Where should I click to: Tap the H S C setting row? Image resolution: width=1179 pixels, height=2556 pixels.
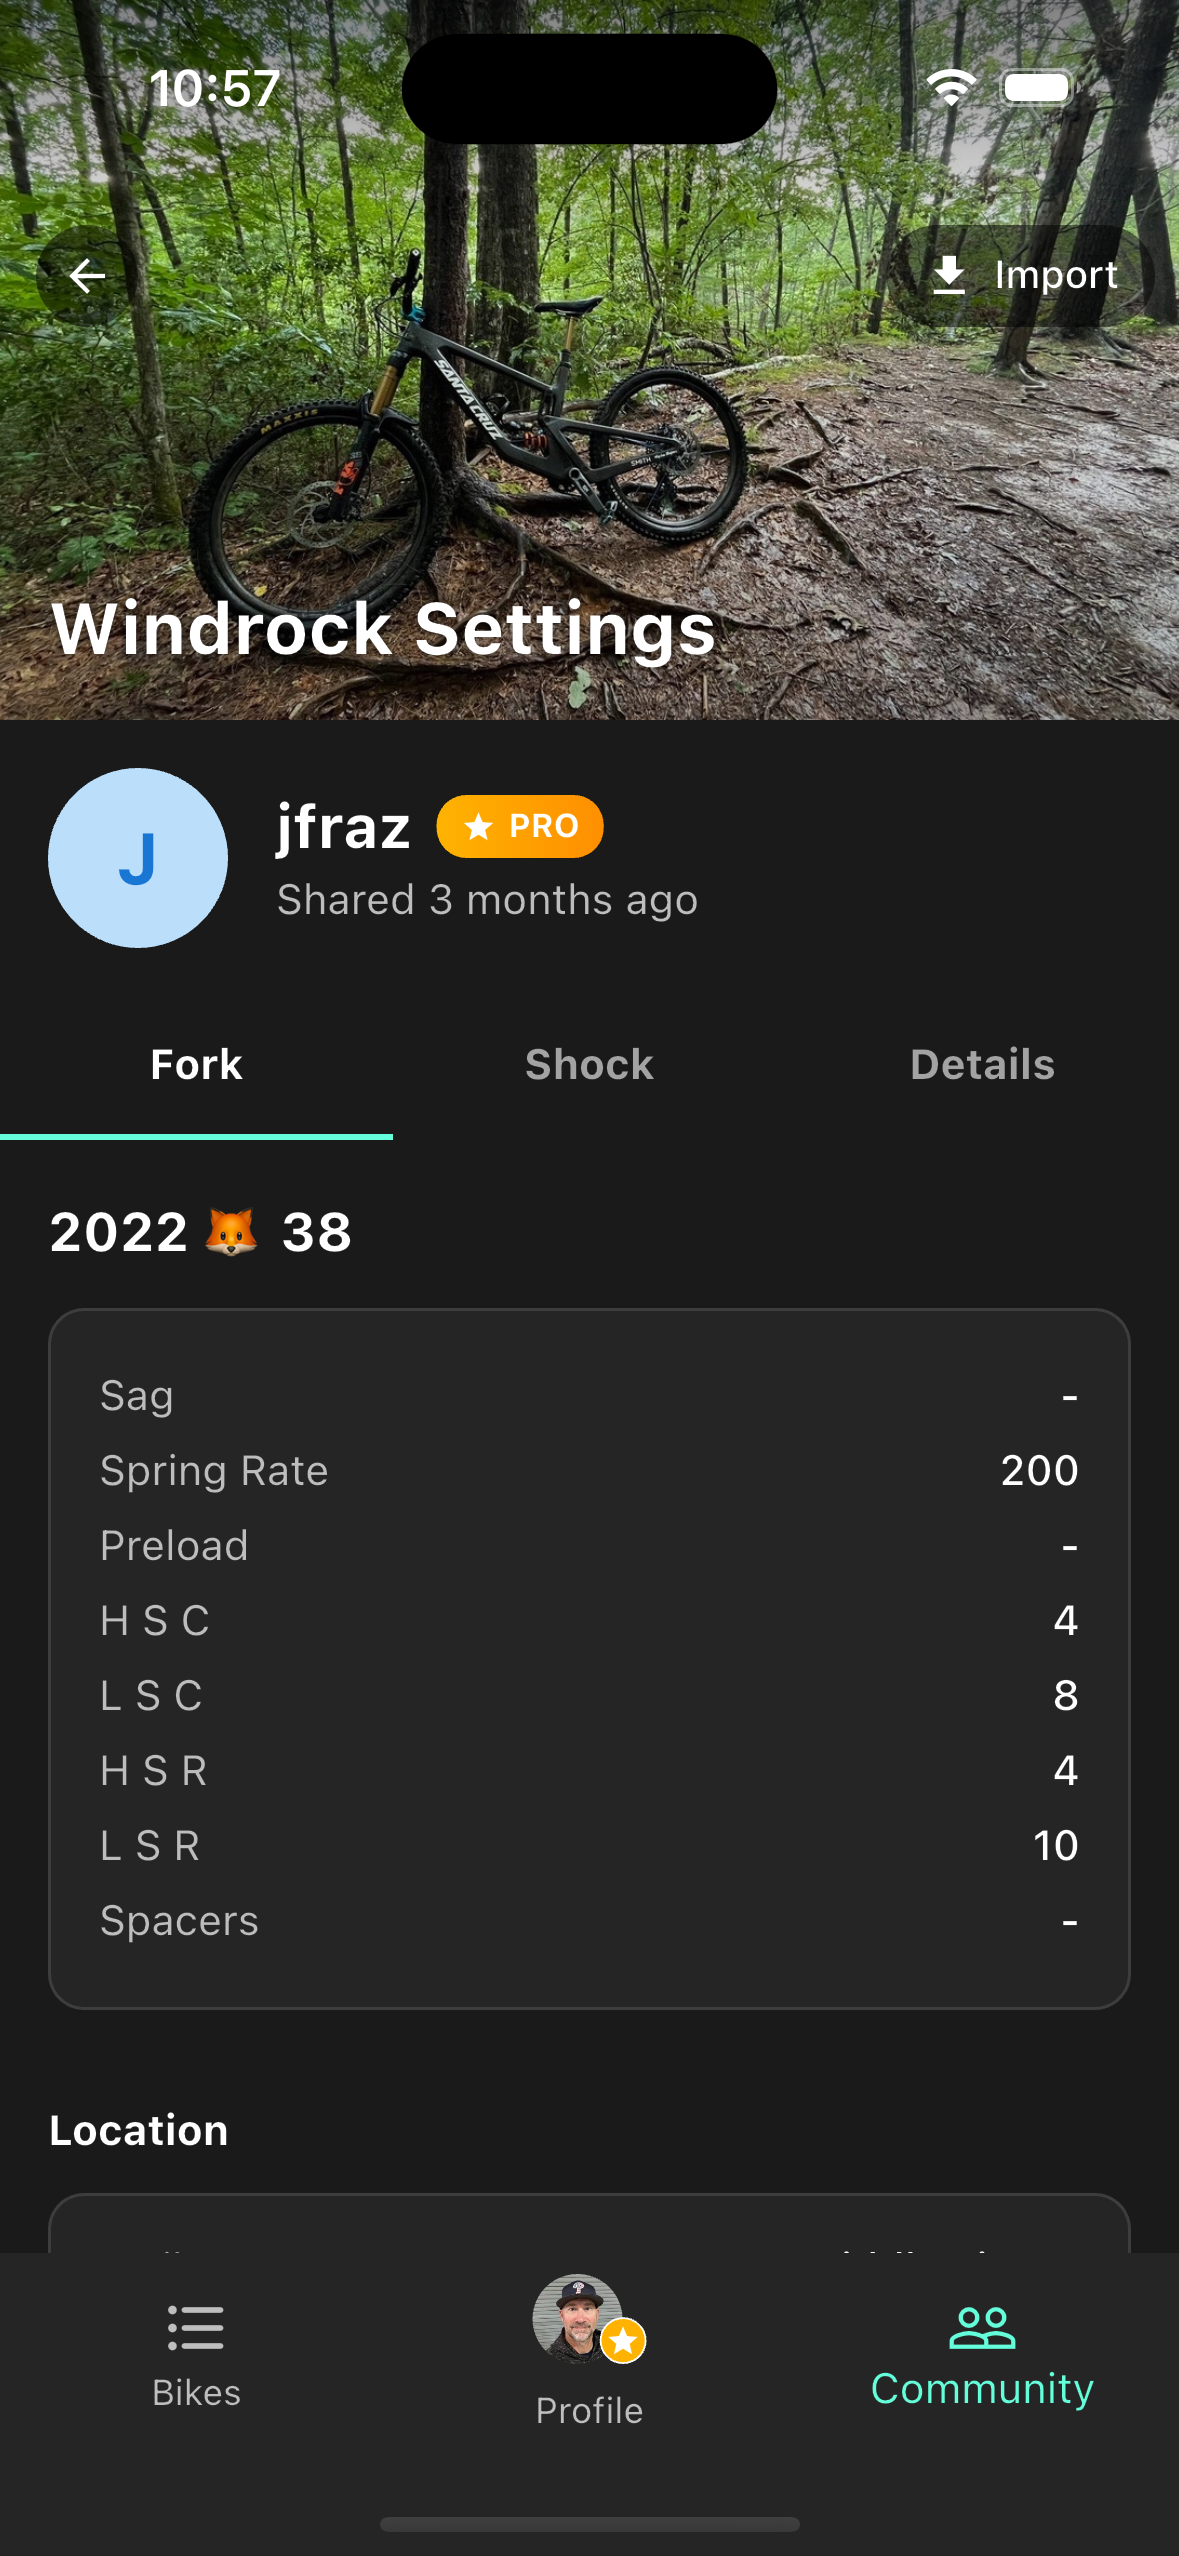click(589, 1621)
